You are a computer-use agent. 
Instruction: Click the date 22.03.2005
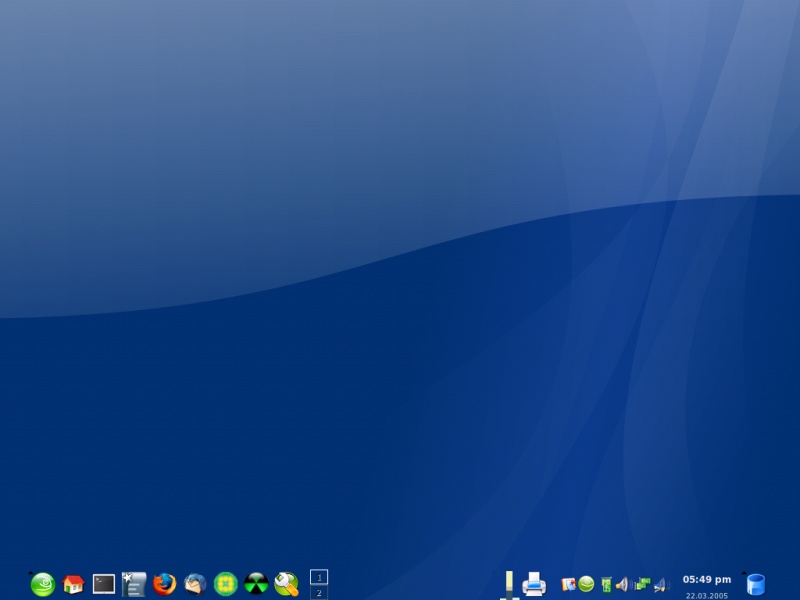707,595
